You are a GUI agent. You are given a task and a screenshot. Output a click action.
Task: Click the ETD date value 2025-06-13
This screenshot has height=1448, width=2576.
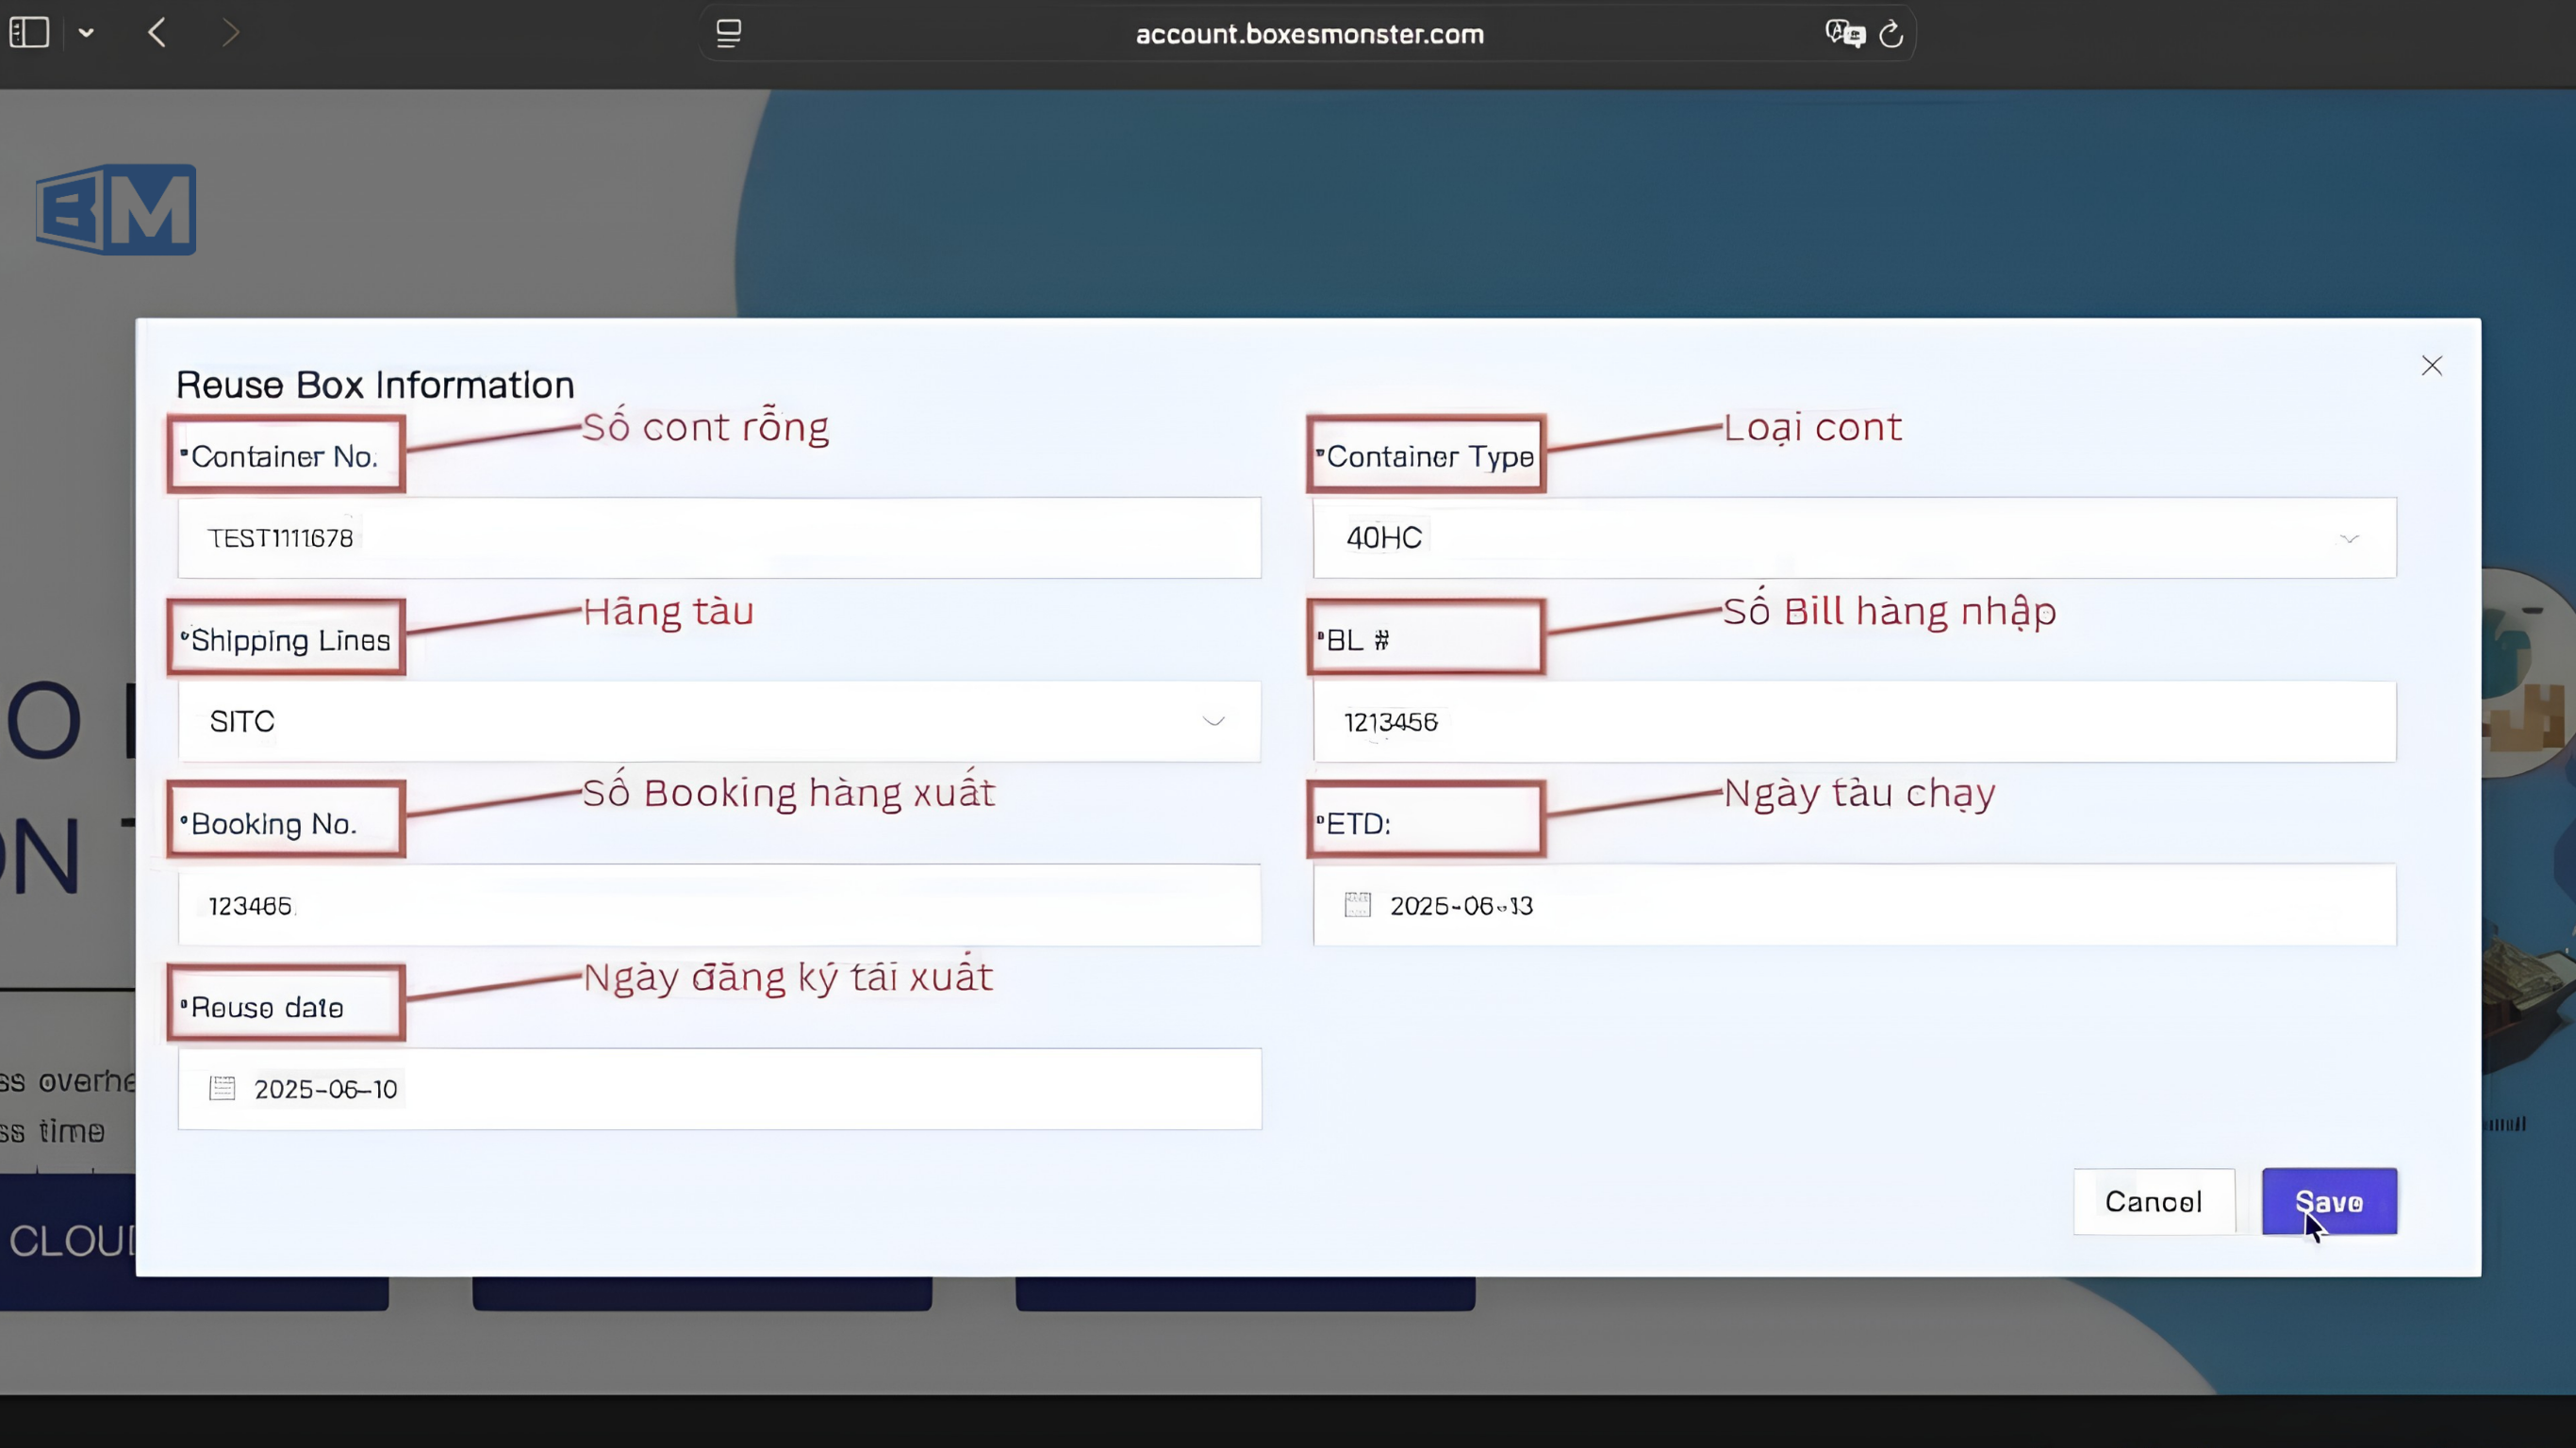(x=1461, y=906)
